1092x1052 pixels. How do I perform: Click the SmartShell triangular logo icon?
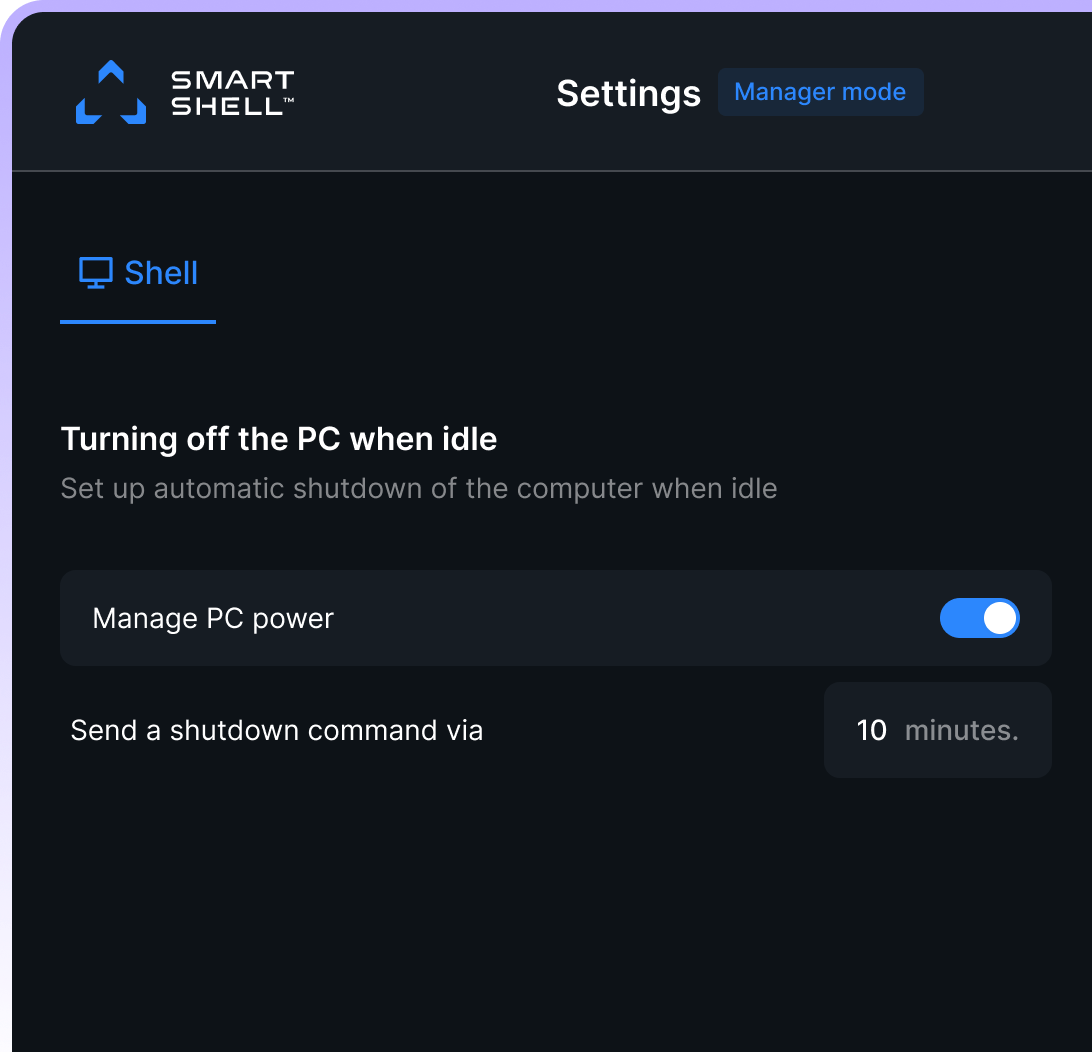pyautogui.click(x=111, y=93)
